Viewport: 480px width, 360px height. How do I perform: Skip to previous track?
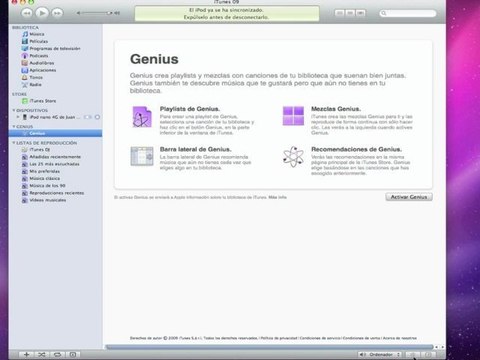[27, 13]
